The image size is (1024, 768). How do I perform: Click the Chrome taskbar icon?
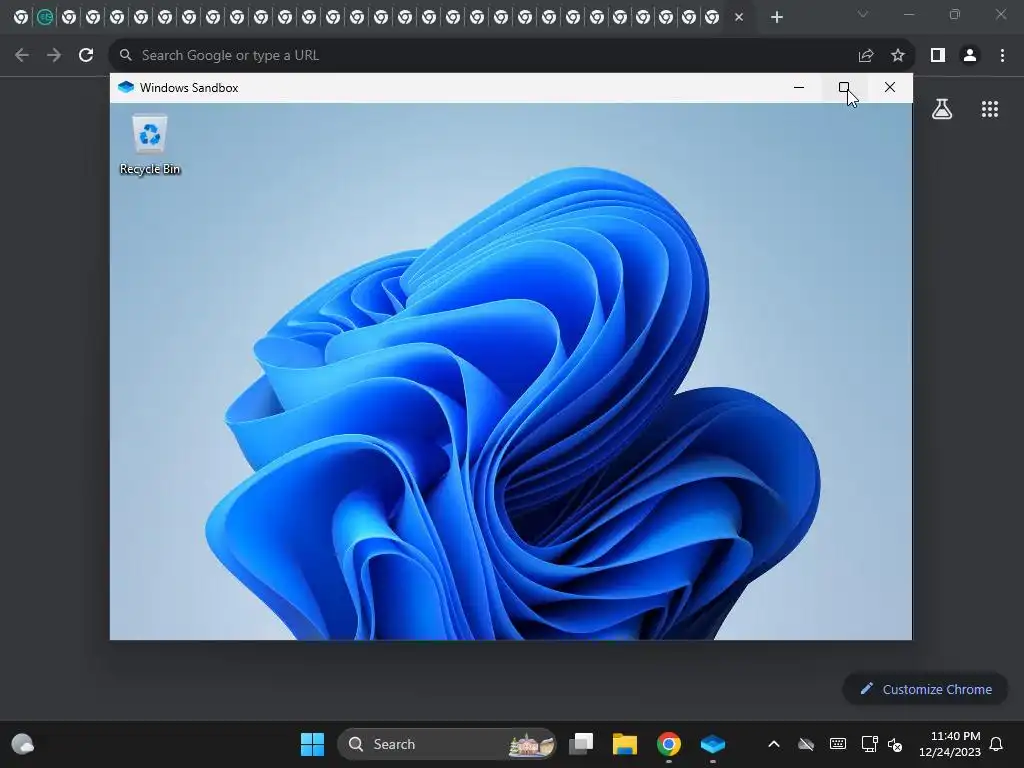[669, 744]
